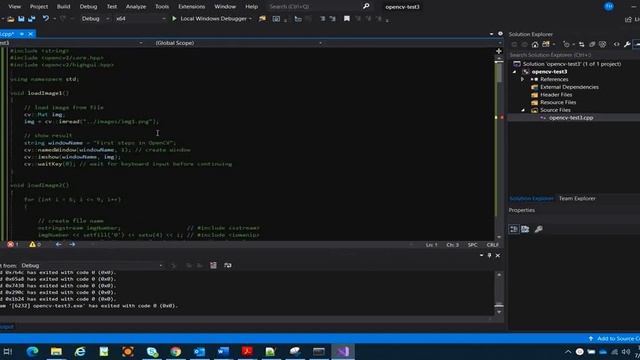Click Solution Explorer sync with active document icon

coord(582,44)
